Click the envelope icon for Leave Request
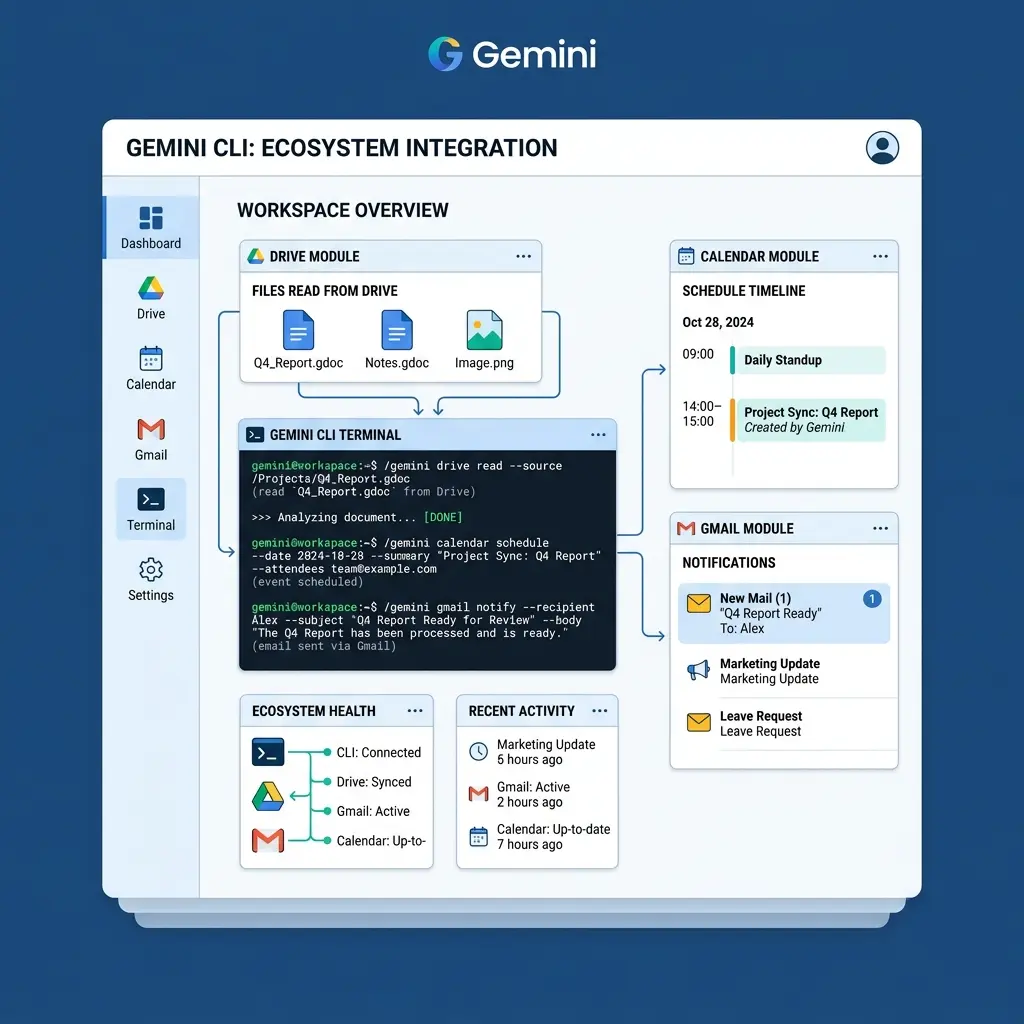Screen dimensions: 1024x1024 pos(699,722)
